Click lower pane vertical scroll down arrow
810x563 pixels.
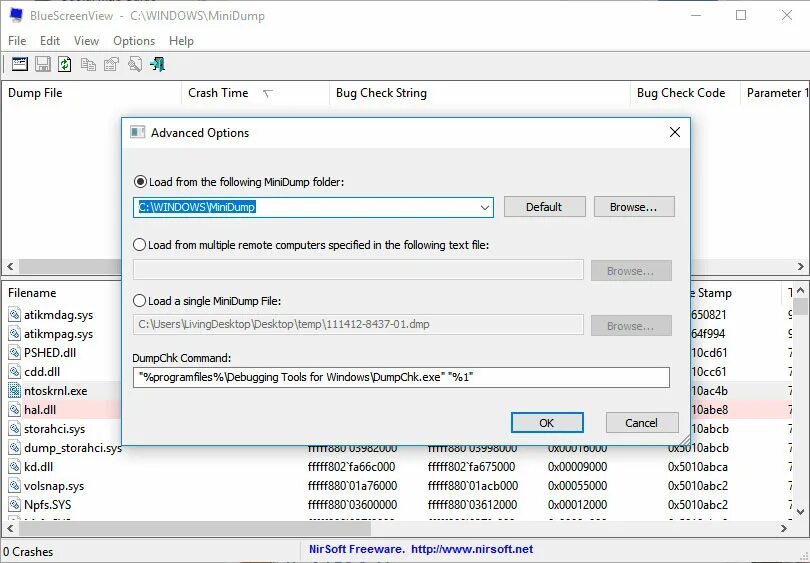801,512
